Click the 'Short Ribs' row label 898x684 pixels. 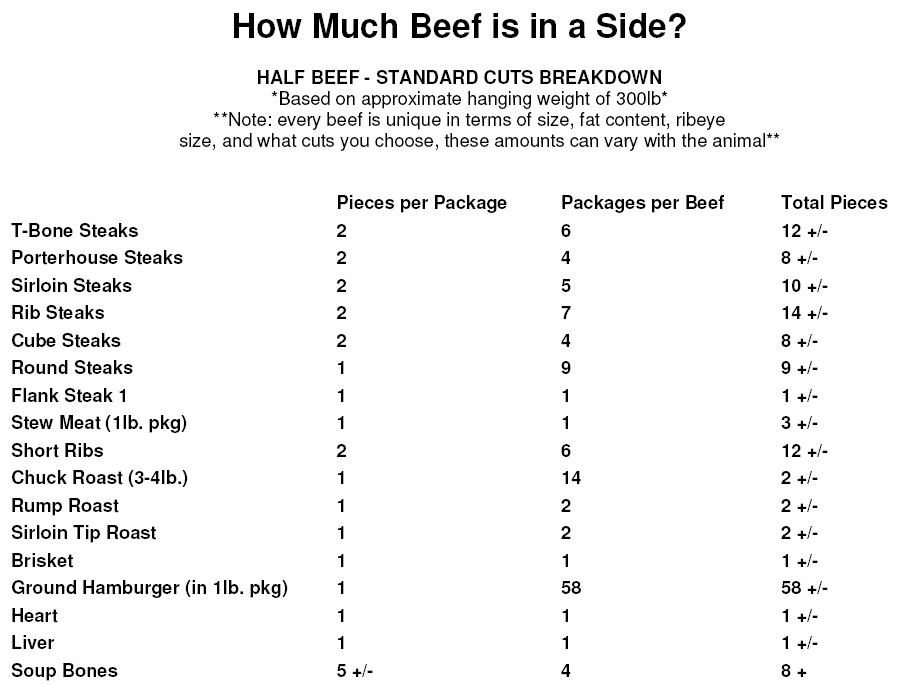(57, 450)
